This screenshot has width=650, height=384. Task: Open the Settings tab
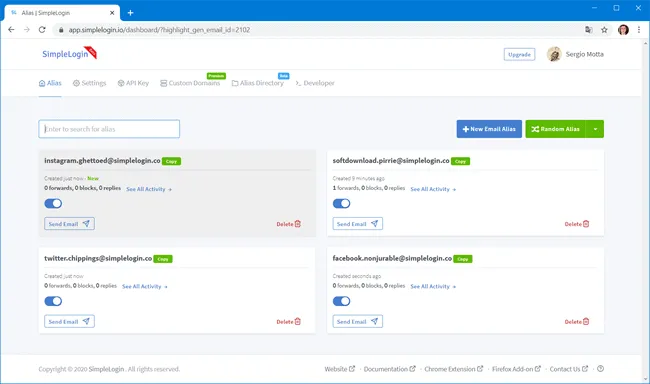[x=90, y=83]
